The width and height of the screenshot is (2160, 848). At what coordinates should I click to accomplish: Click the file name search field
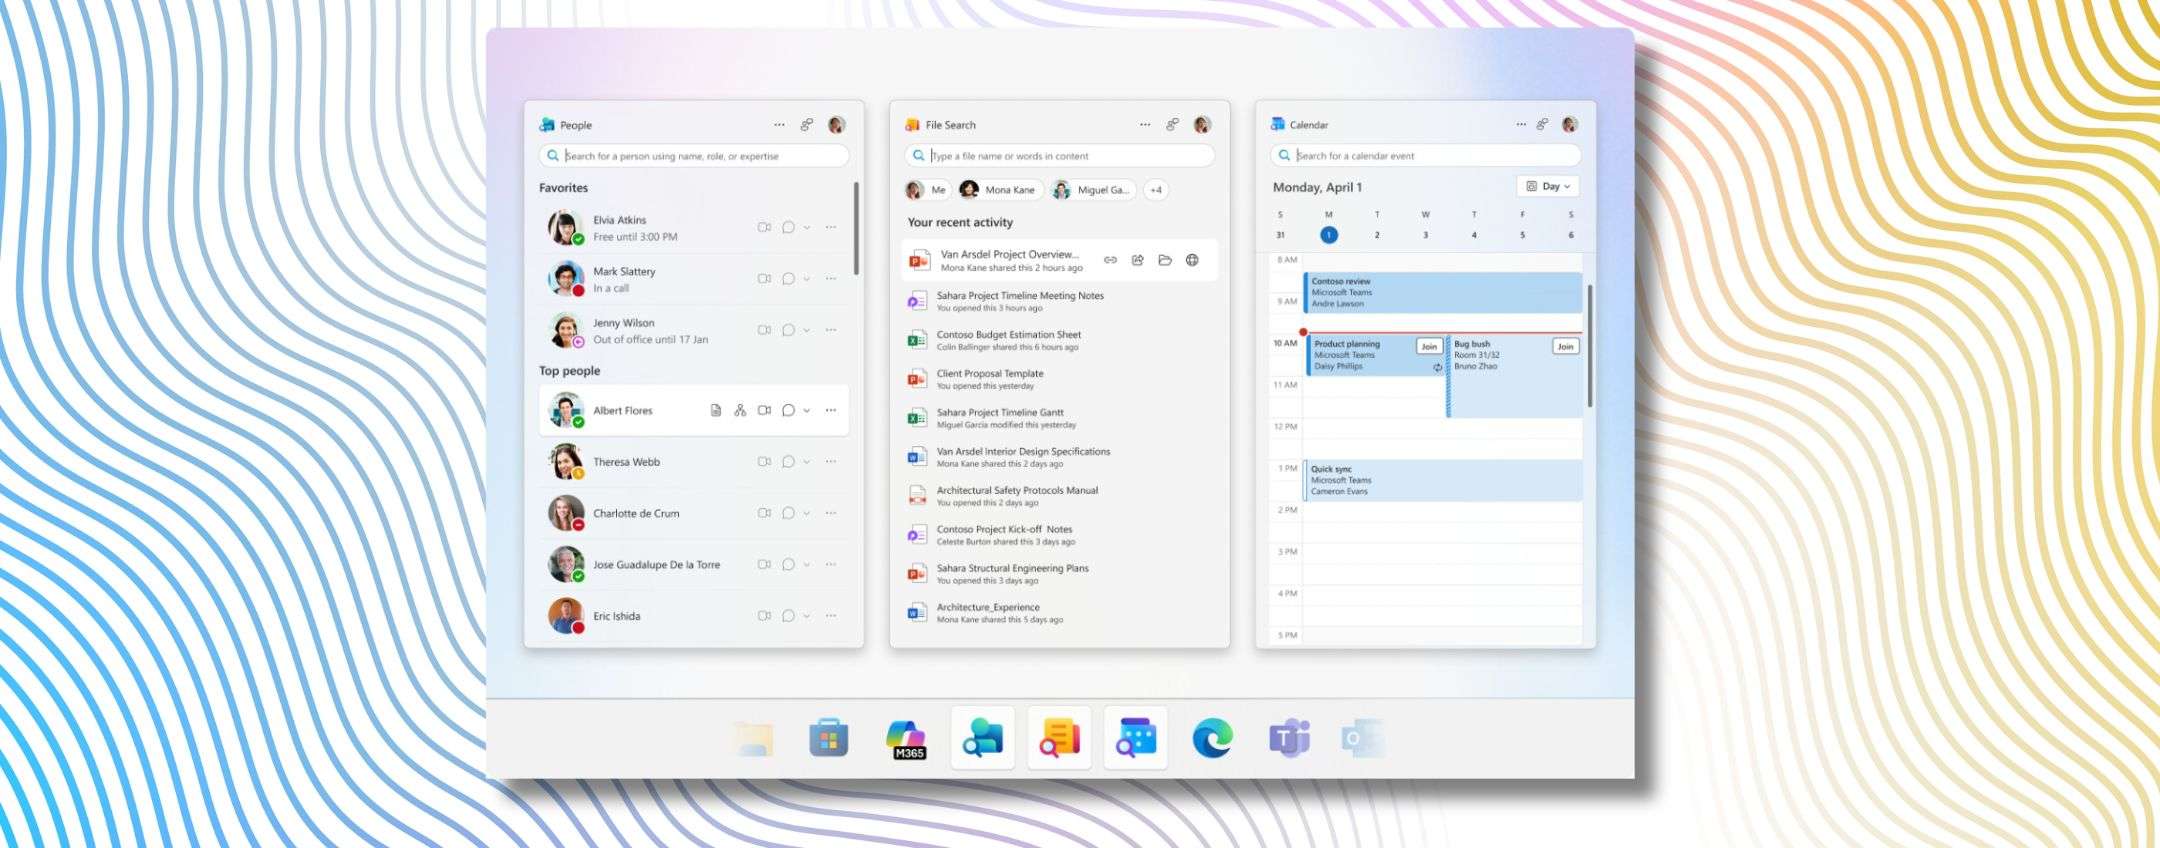[1059, 156]
